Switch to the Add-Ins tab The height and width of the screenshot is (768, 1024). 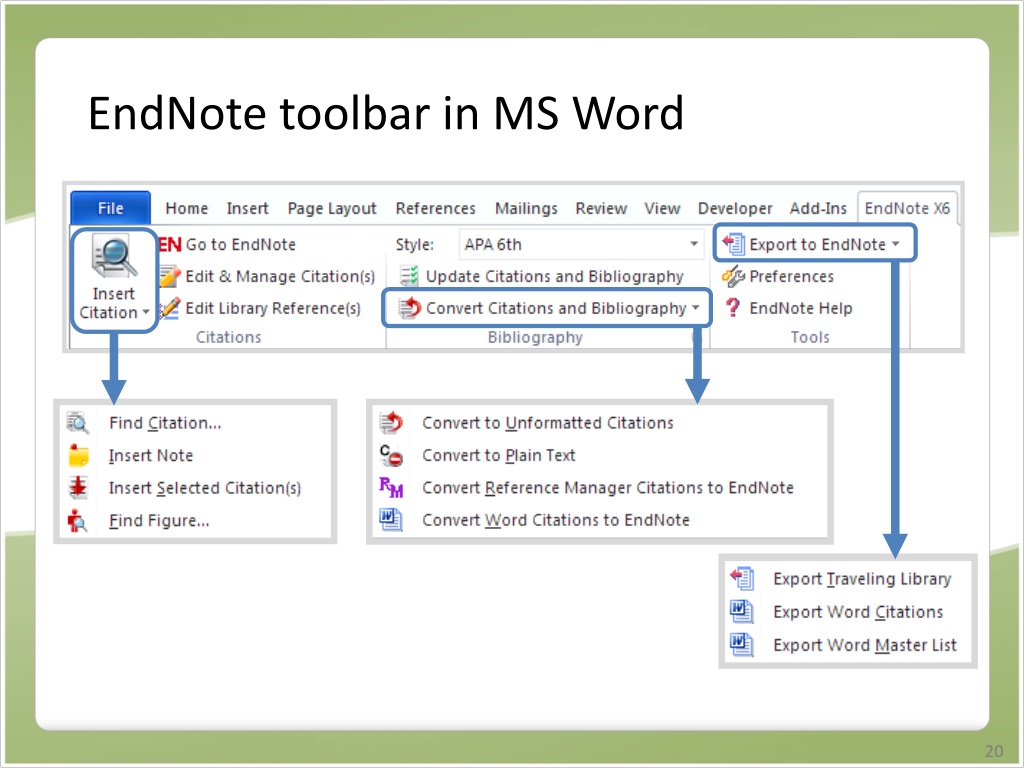818,208
